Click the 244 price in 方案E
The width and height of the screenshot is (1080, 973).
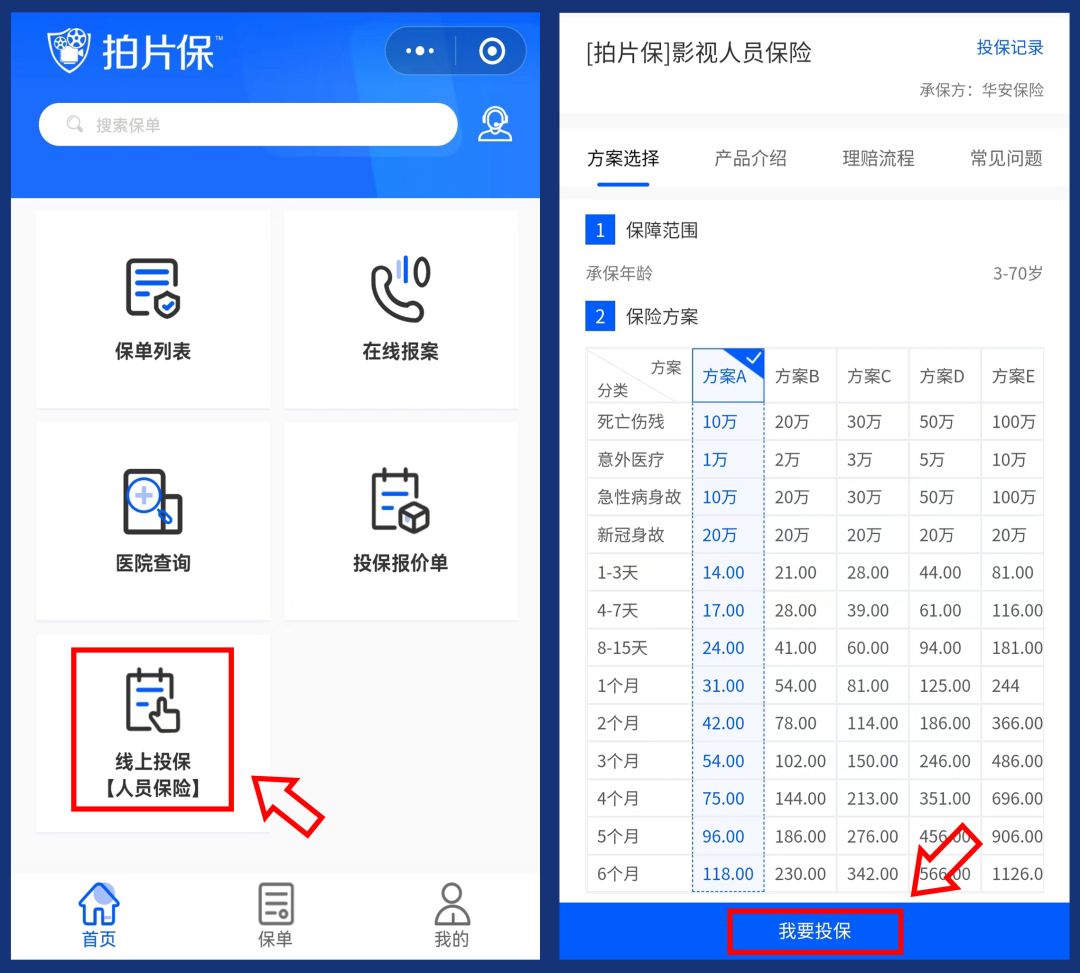coord(1005,685)
